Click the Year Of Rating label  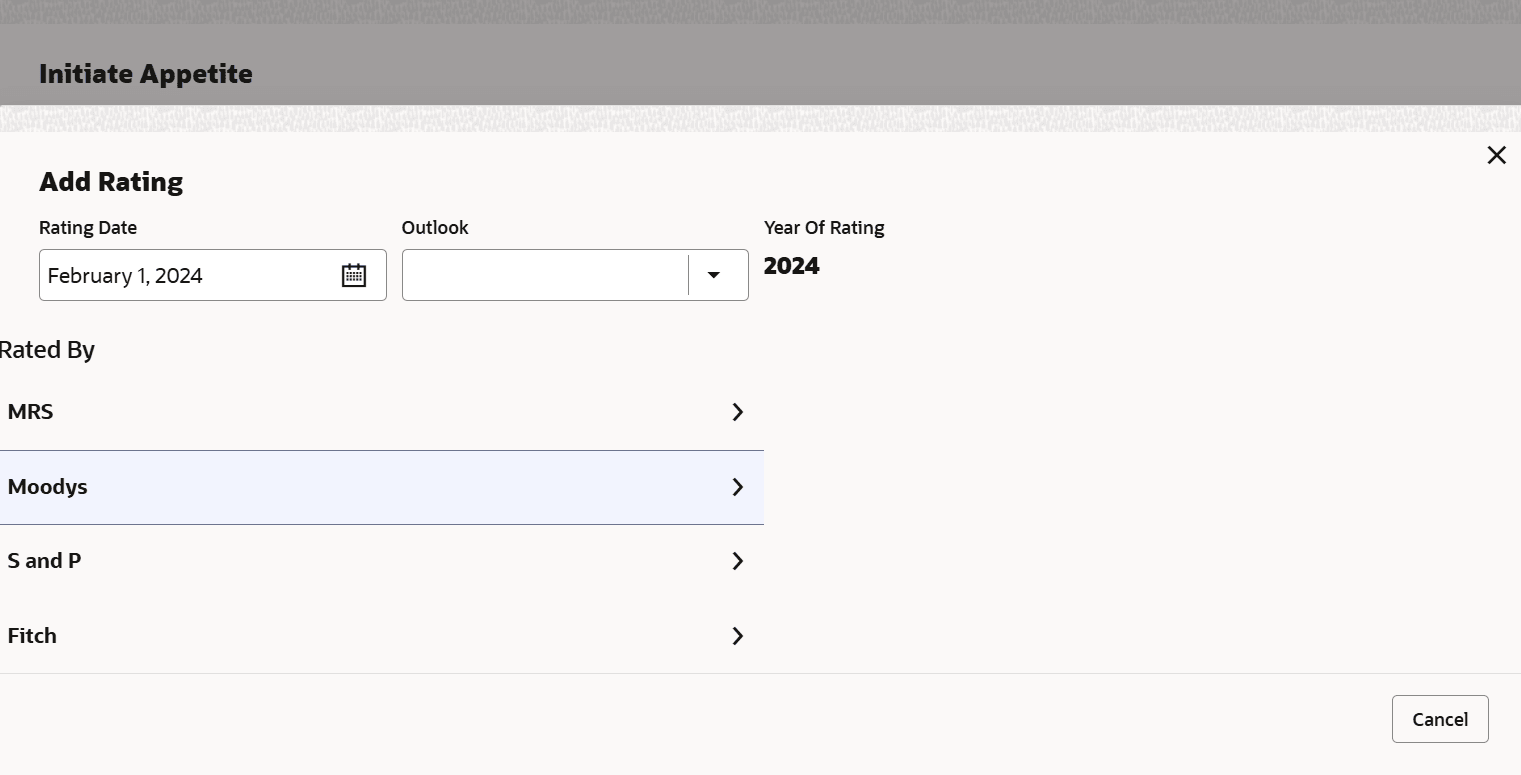pos(824,228)
